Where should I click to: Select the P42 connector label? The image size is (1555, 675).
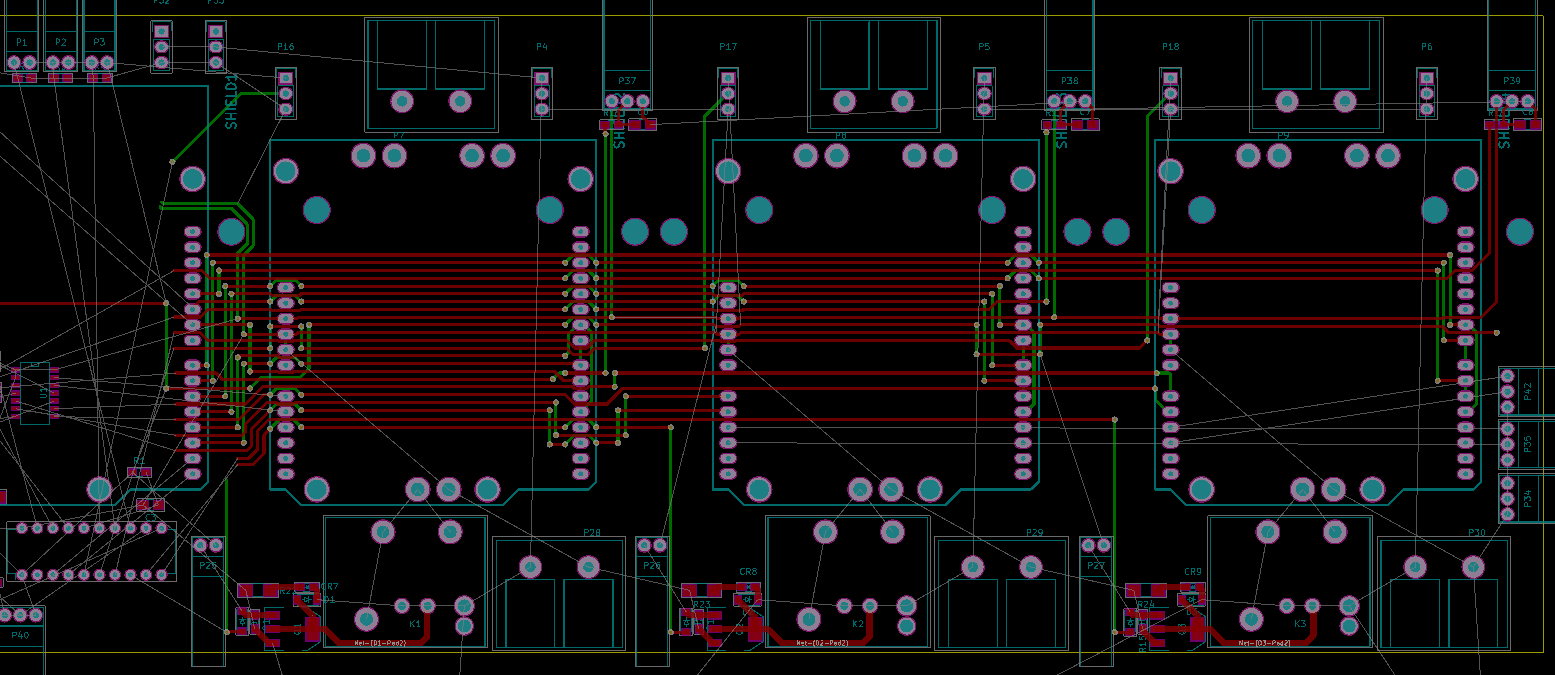tap(1527, 391)
